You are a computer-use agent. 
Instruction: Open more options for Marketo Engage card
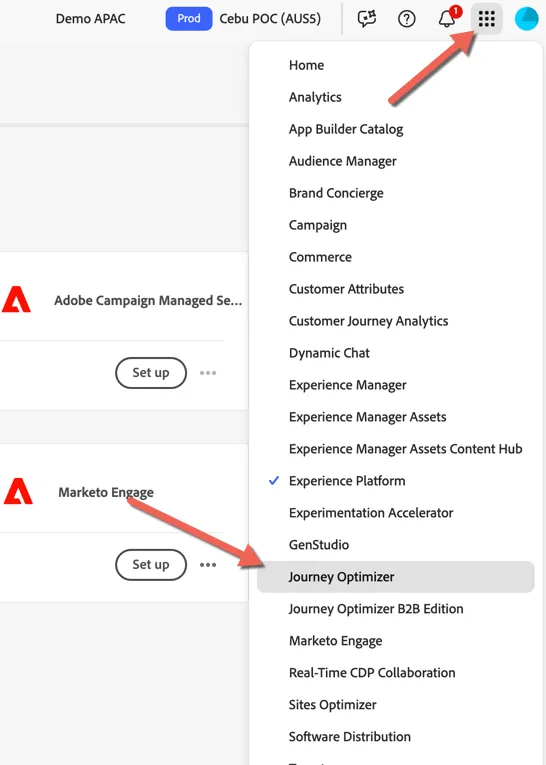coord(208,565)
